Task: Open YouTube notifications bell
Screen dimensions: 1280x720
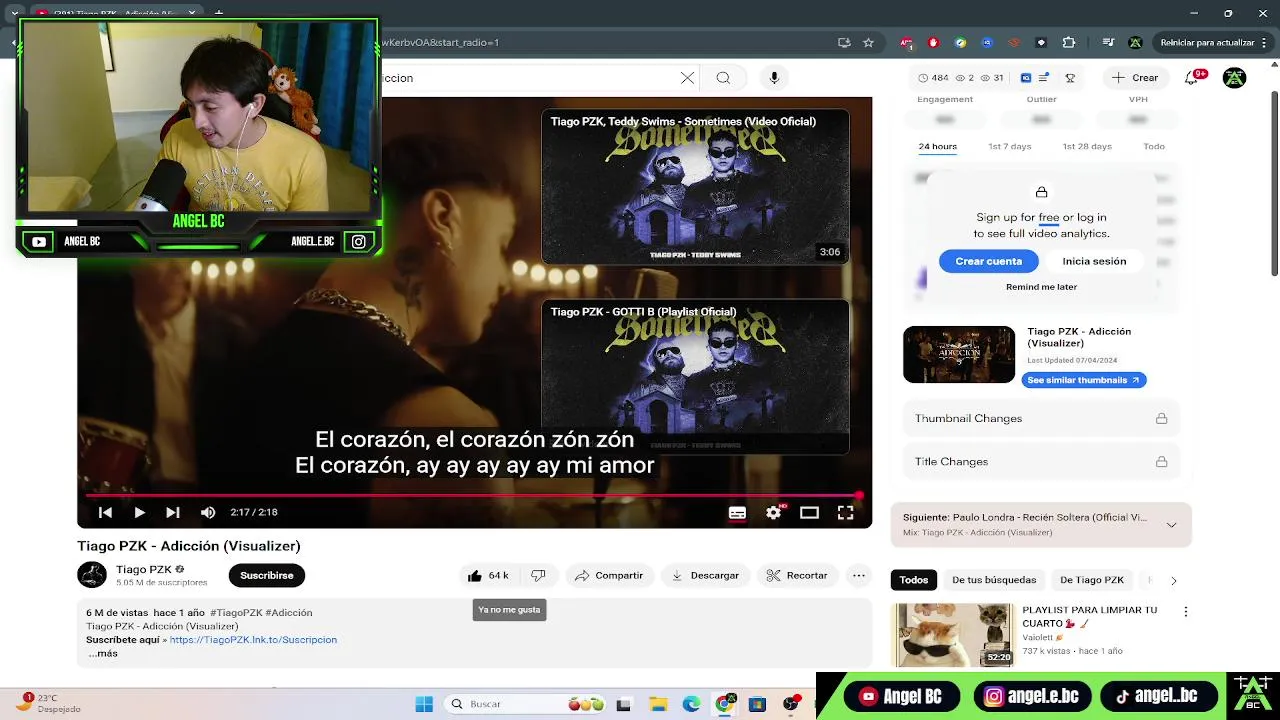Action: [1192, 78]
